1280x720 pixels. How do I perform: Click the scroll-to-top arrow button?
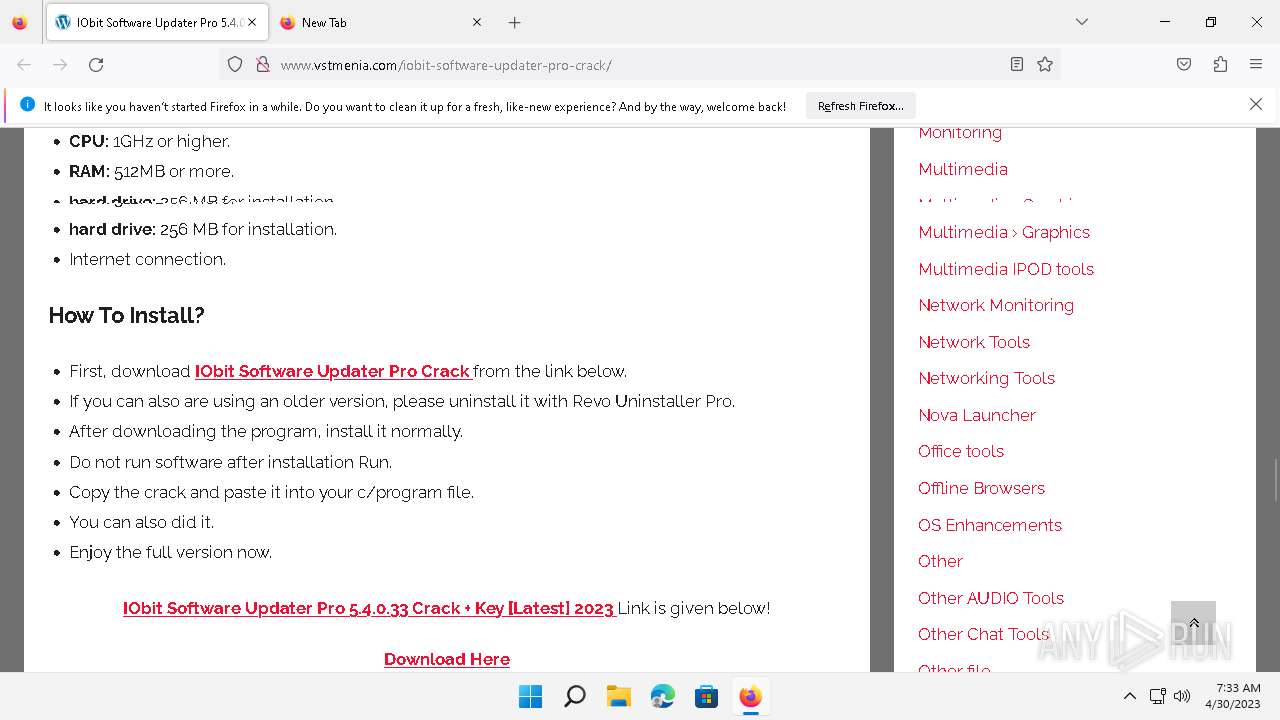tap(1193, 623)
